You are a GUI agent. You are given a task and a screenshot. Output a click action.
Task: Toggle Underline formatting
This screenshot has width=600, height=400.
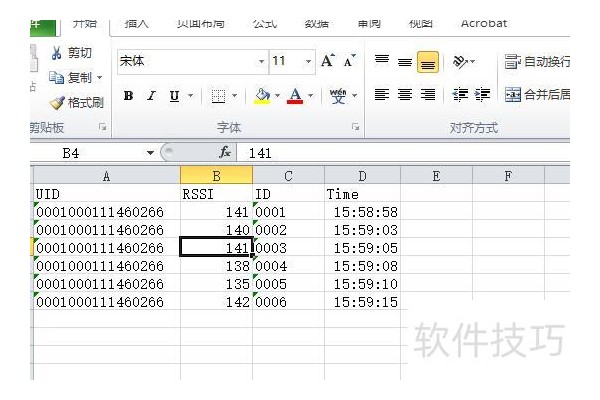click(174, 95)
